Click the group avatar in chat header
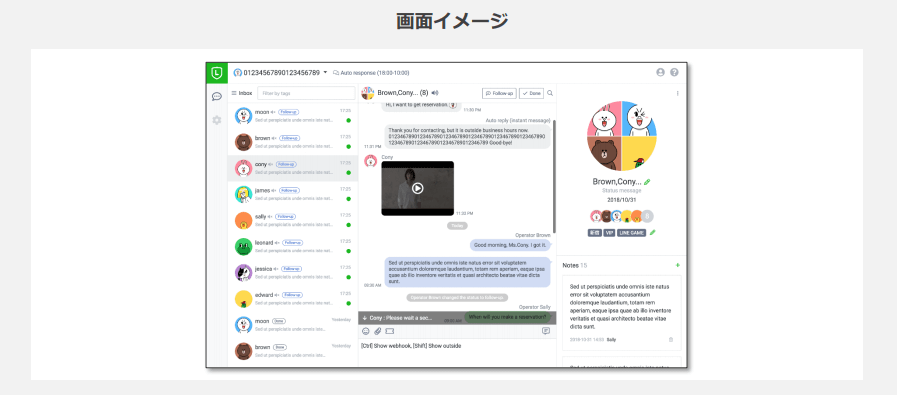The image size is (897, 395). click(368, 93)
